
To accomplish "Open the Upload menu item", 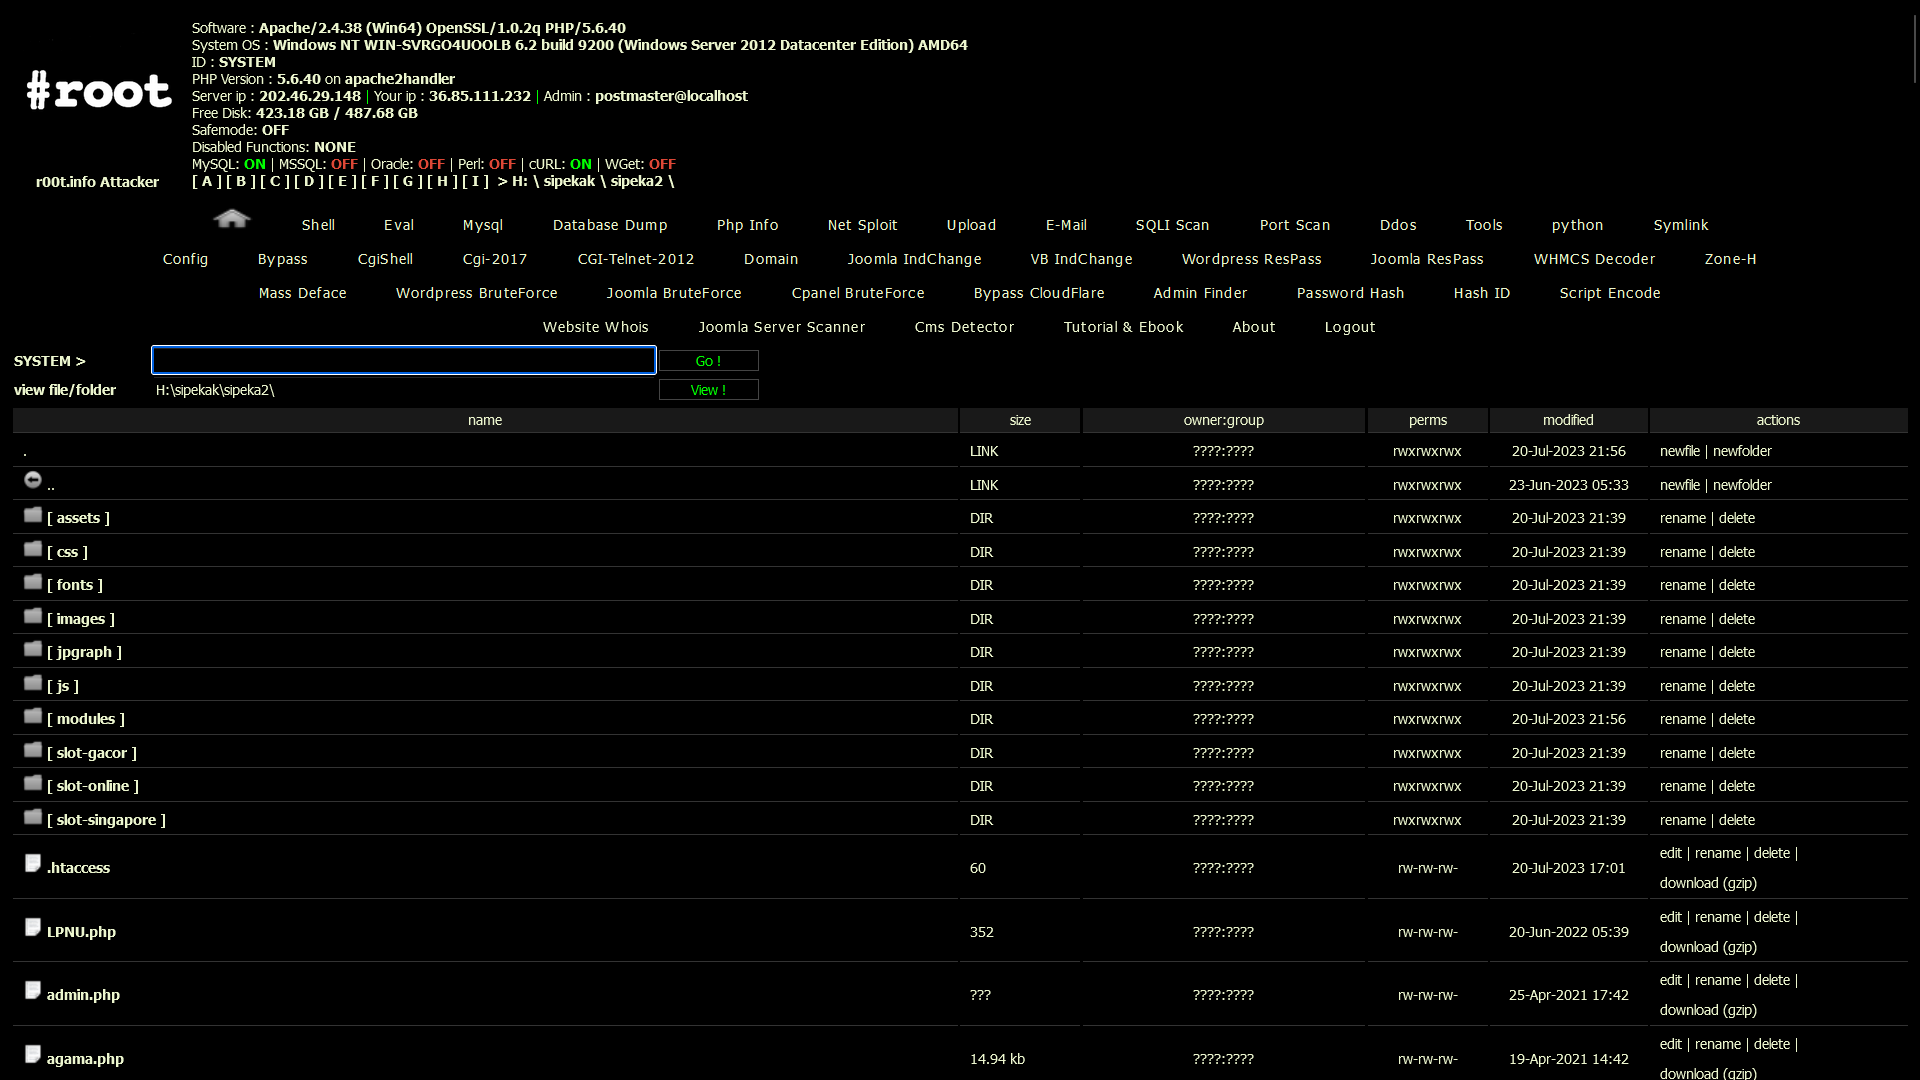I will coord(971,225).
